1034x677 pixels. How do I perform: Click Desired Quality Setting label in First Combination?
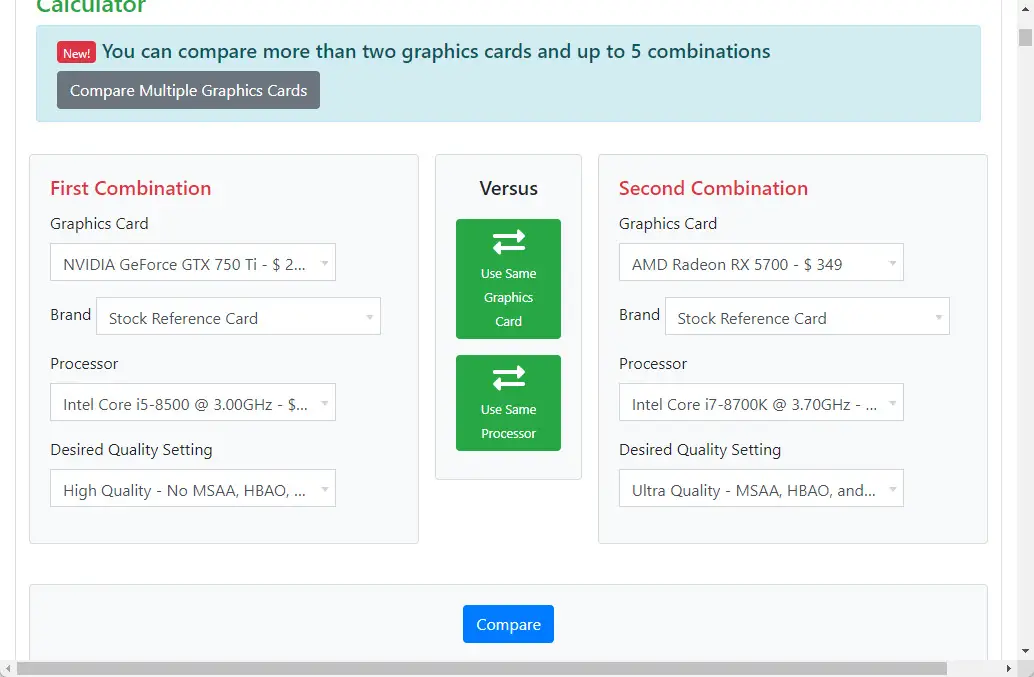click(x=131, y=450)
